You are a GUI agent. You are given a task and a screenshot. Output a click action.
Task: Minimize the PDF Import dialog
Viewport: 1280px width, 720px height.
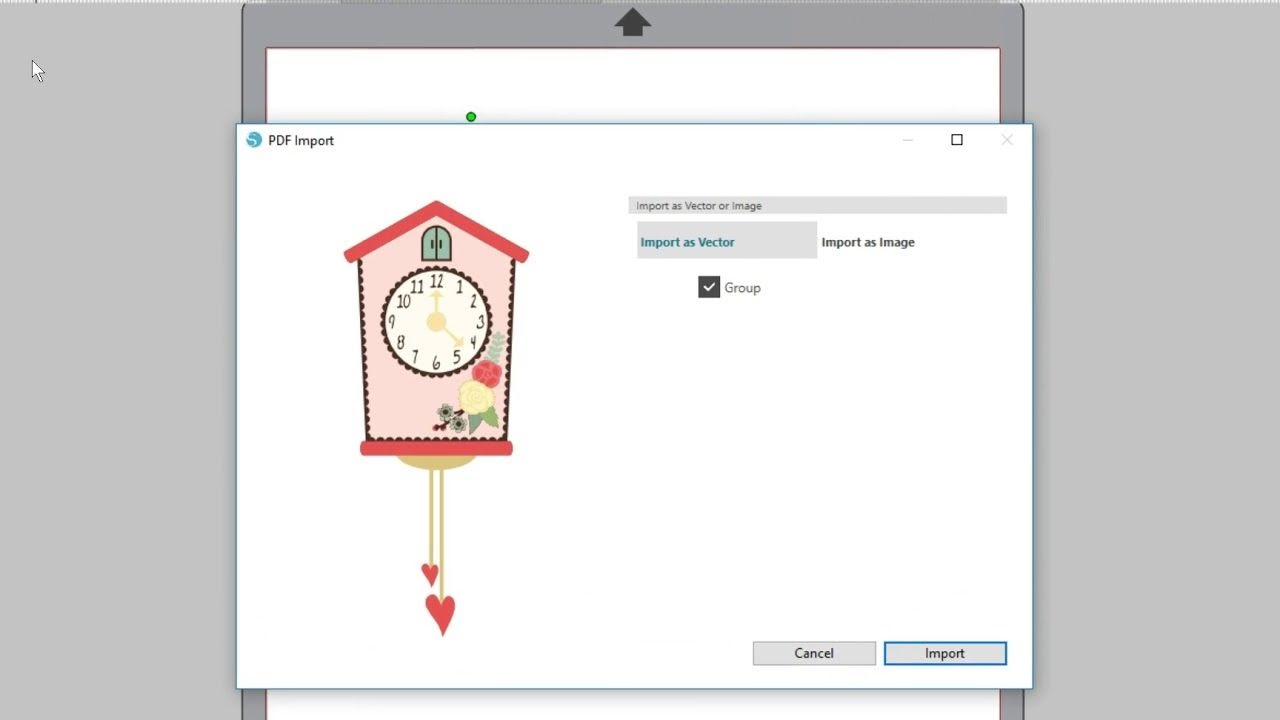click(908, 140)
